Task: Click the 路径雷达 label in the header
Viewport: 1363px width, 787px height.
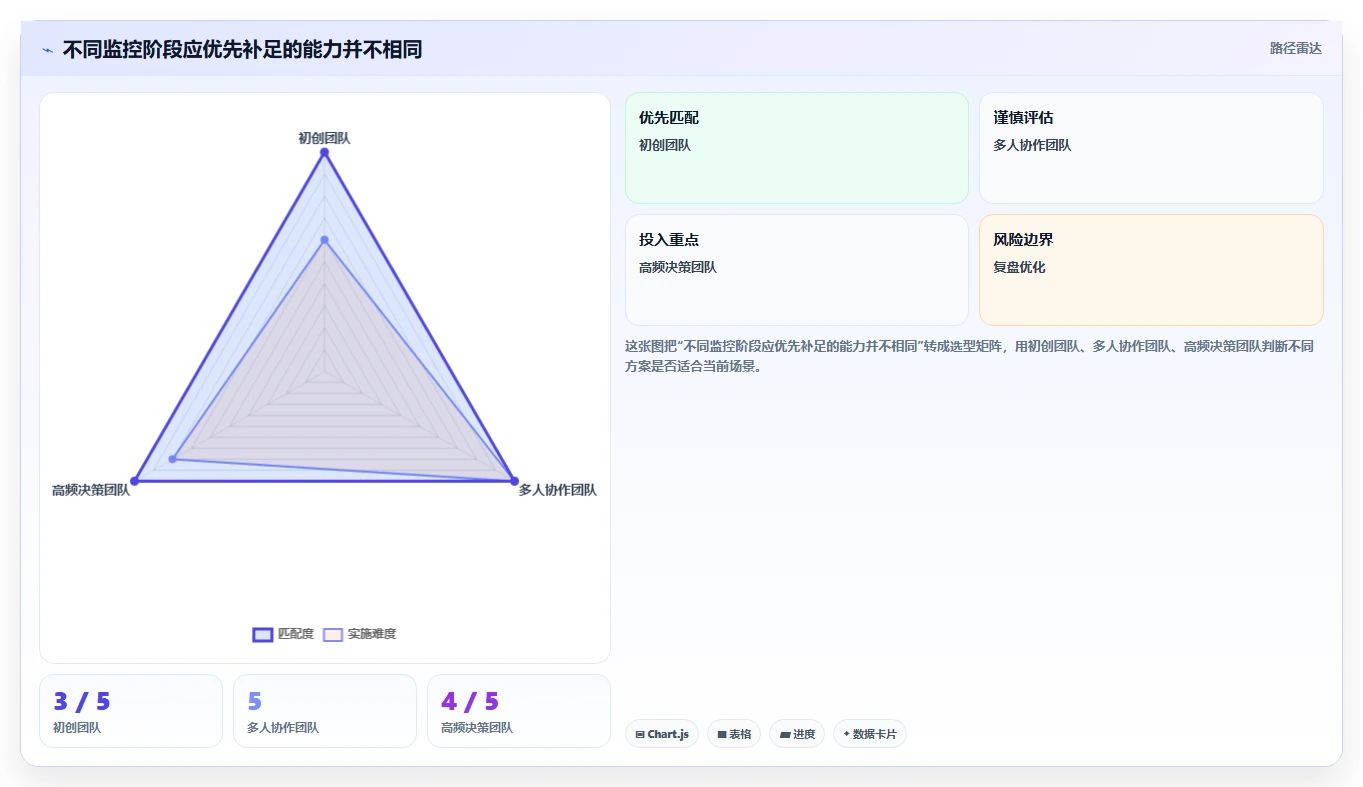Action: (1295, 48)
